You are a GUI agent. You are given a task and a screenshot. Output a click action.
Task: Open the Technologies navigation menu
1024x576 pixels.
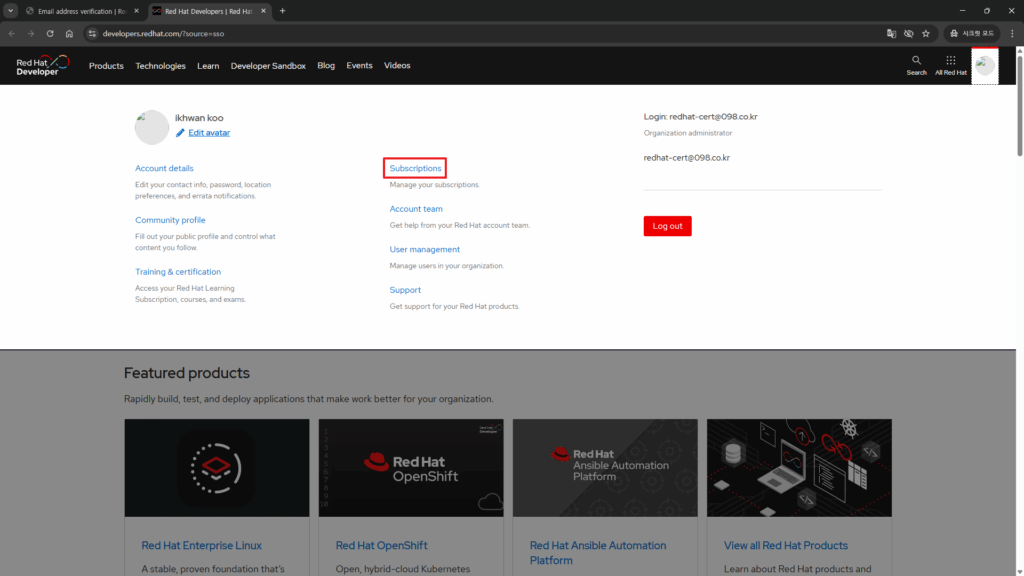(160, 66)
